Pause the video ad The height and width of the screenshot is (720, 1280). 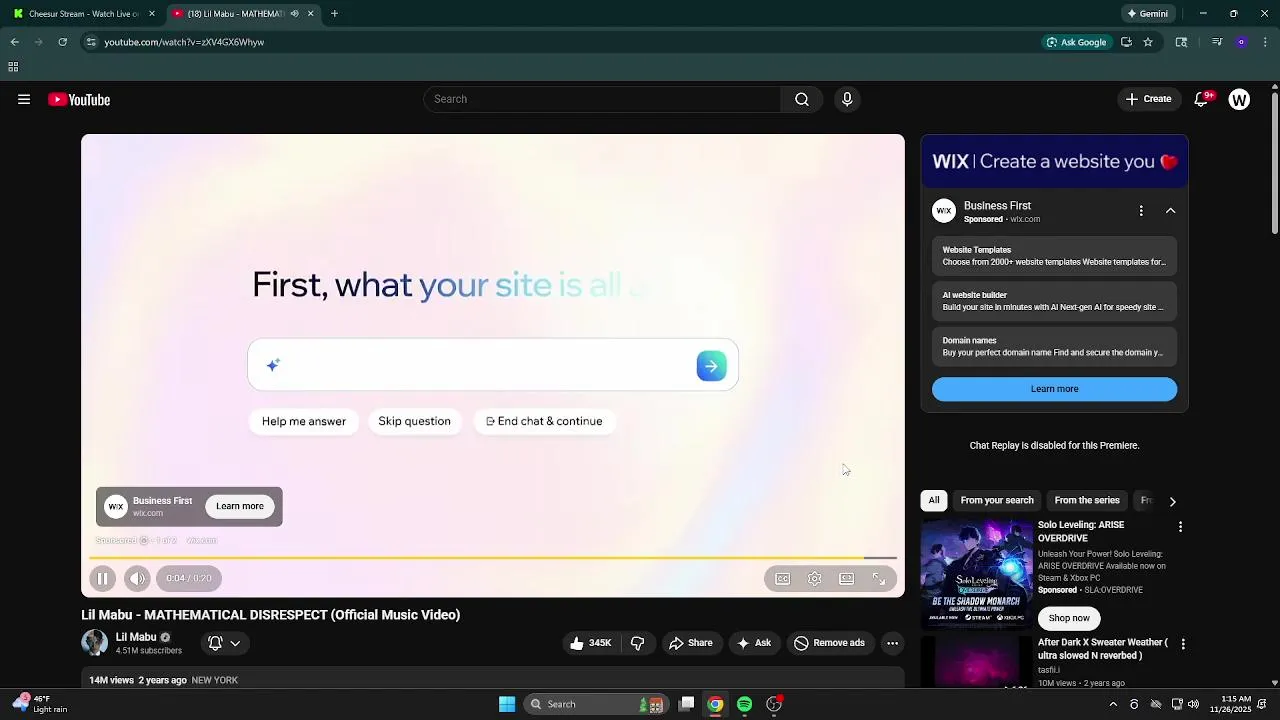click(102, 578)
